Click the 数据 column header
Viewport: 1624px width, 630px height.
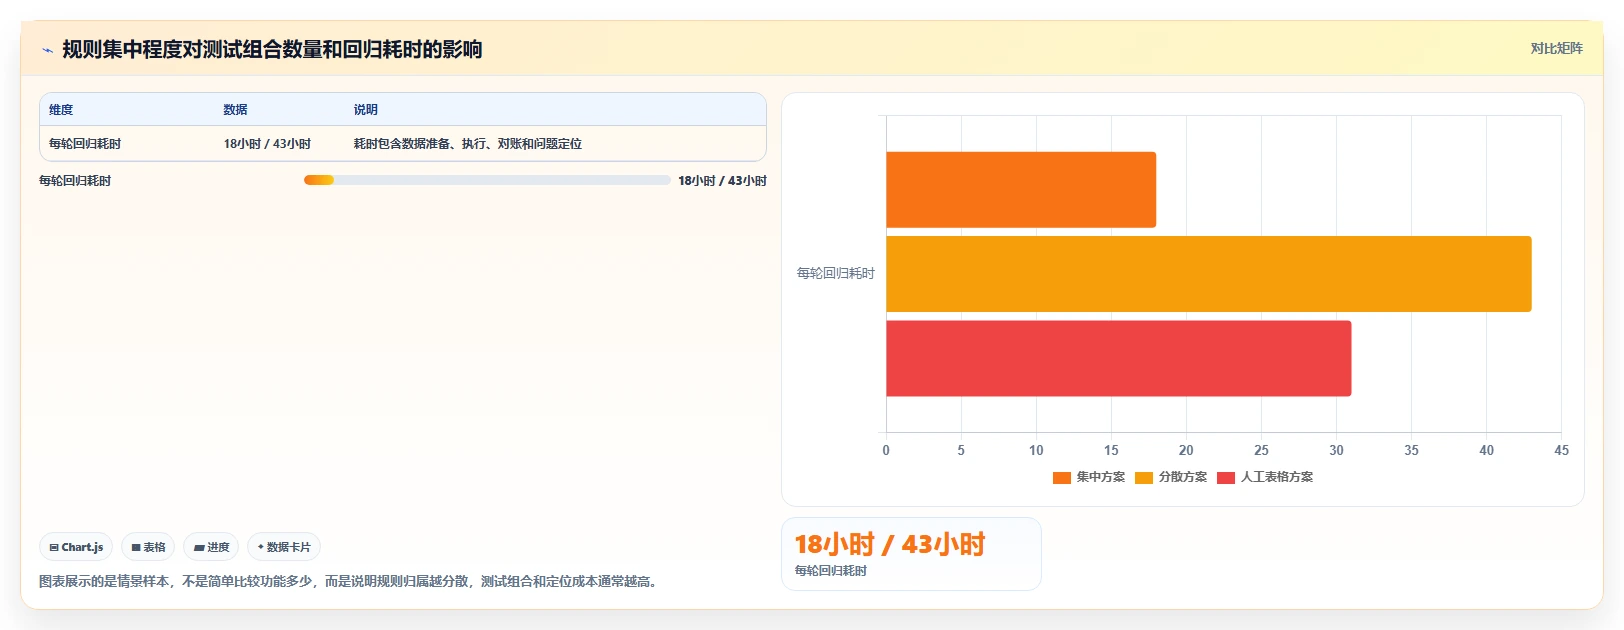[x=235, y=110]
